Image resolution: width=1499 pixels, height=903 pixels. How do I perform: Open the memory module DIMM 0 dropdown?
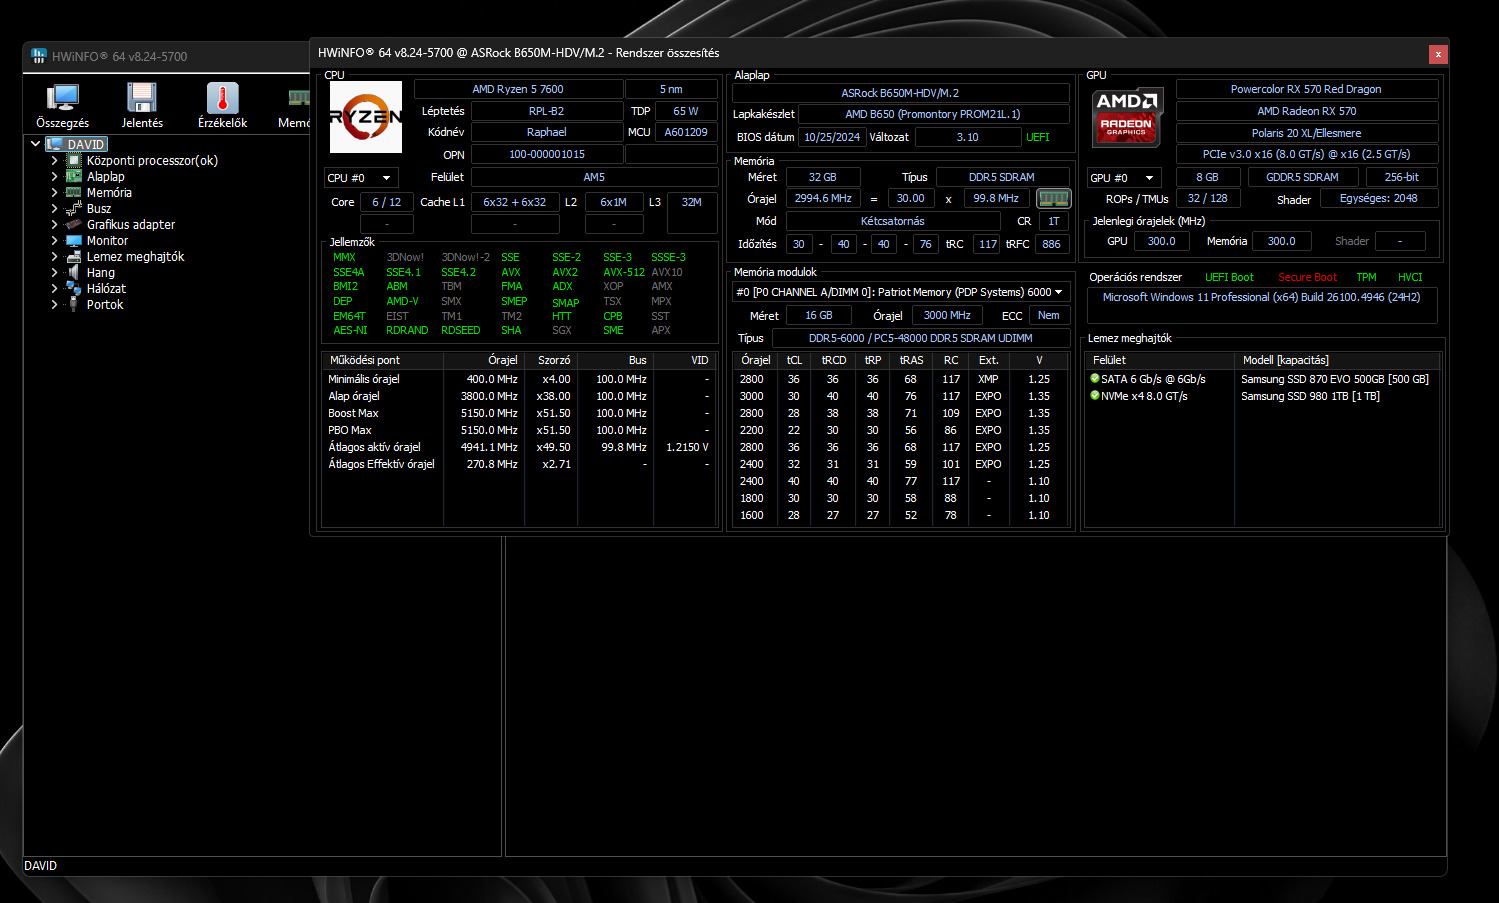click(900, 292)
